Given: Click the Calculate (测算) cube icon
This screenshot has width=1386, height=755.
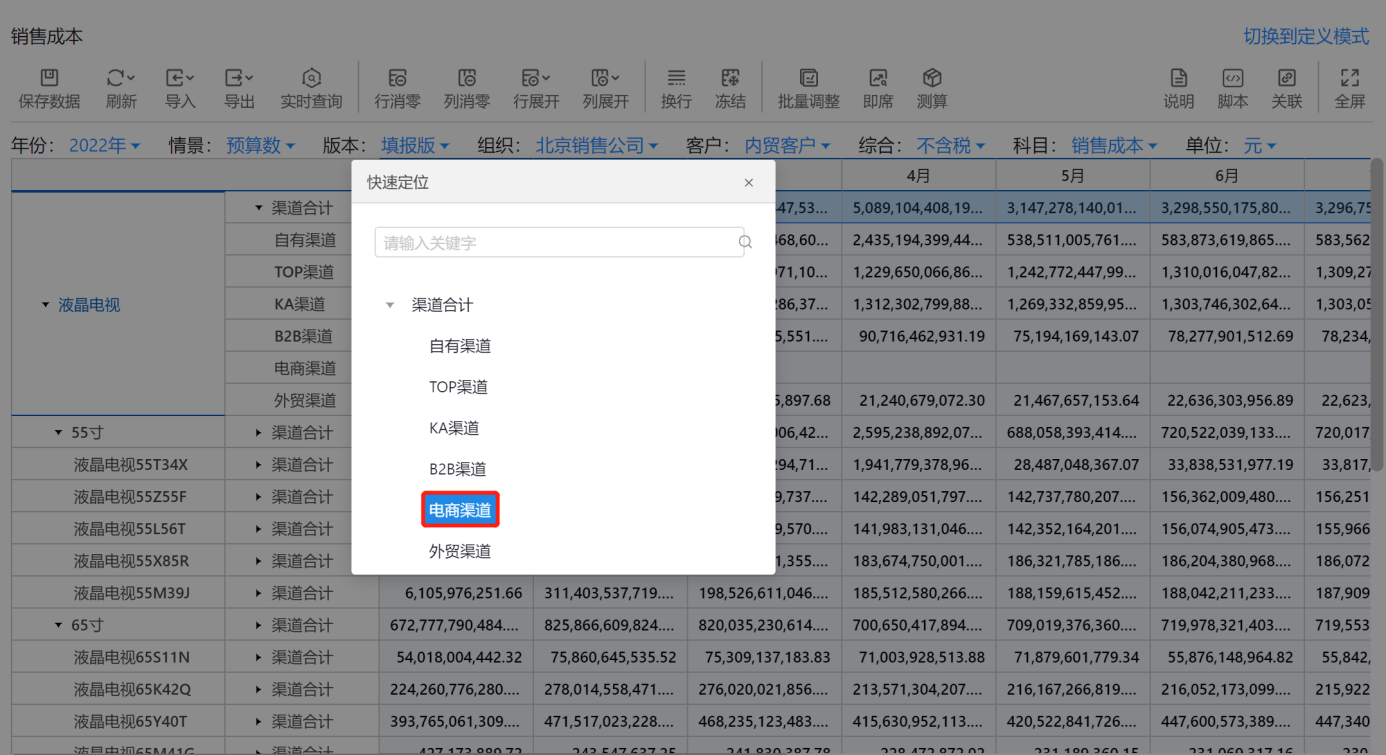Looking at the screenshot, I should [x=932, y=78].
